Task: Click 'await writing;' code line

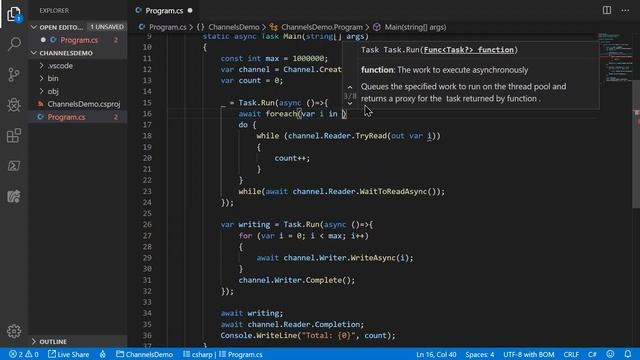Action: point(251,313)
